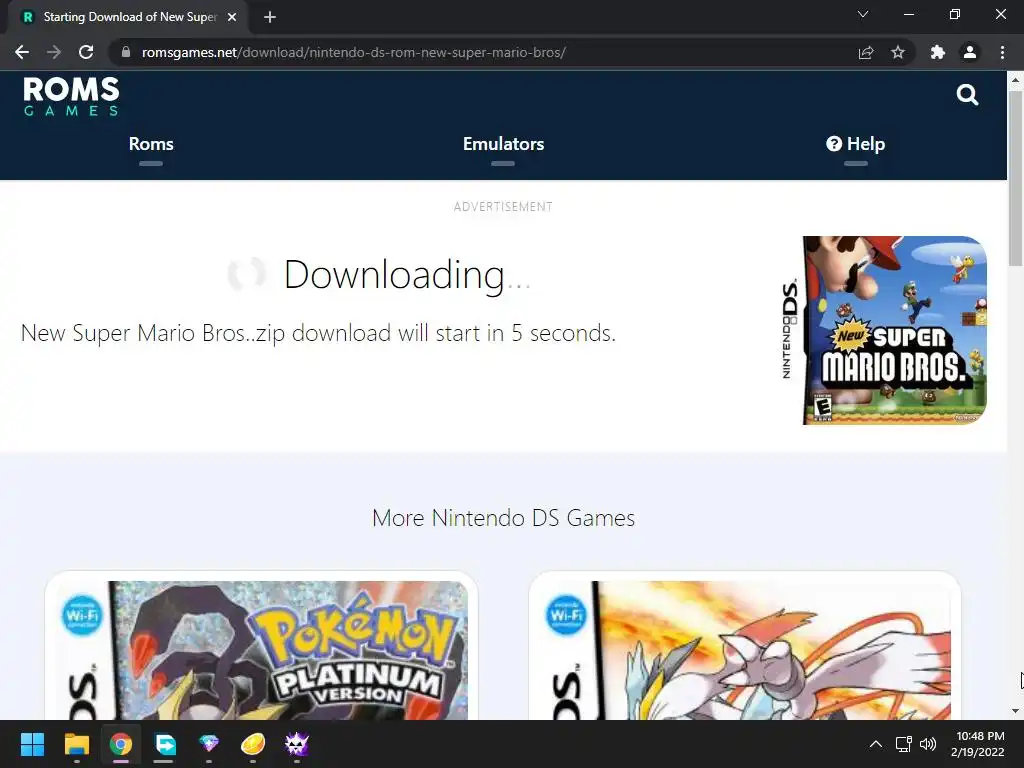This screenshot has width=1024, height=768.
Task: Open the Emulators menu item
Action: click(504, 144)
